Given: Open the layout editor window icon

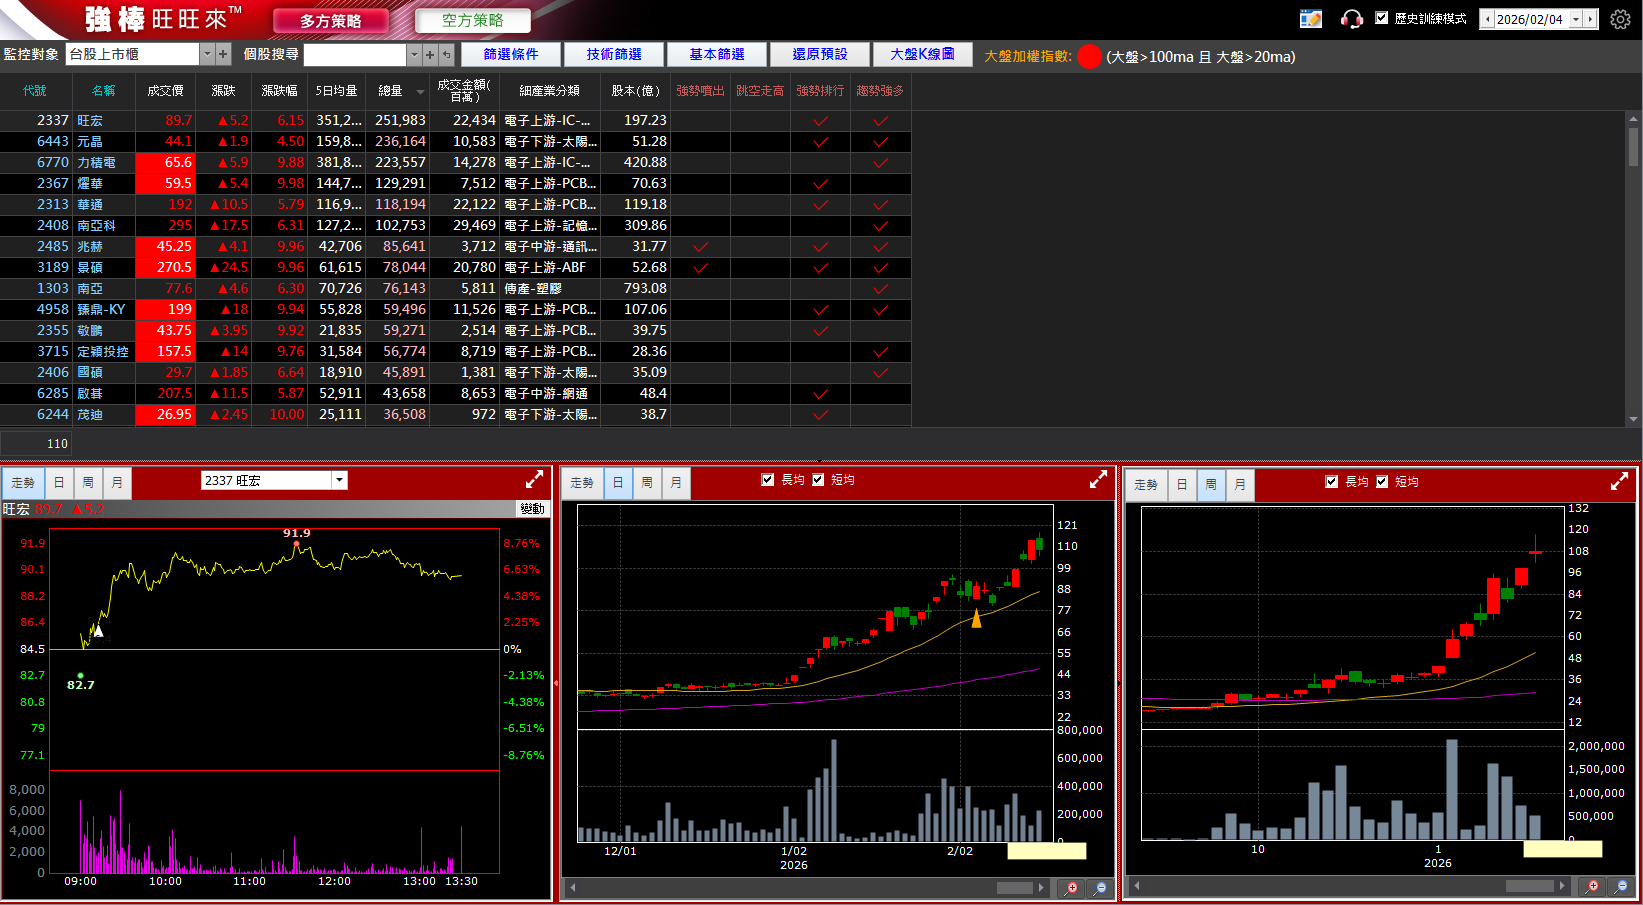Looking at the screenshot, I should pyautogui.click(x=1310, y=19).
